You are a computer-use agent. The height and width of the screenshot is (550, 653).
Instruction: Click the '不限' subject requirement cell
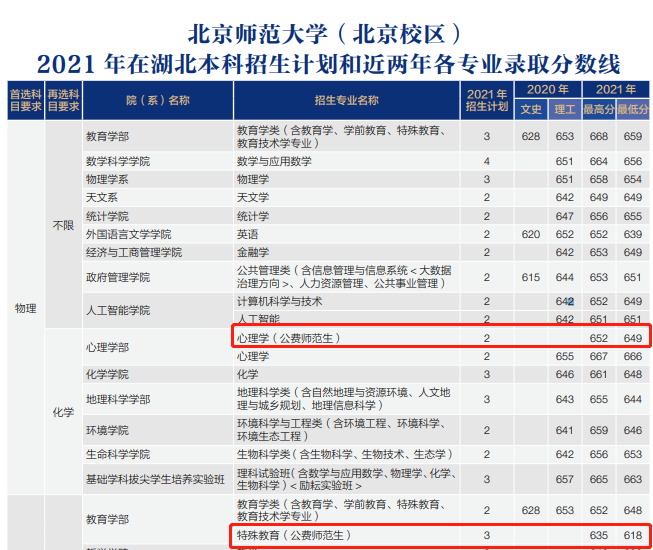click(x=63, y=225)
